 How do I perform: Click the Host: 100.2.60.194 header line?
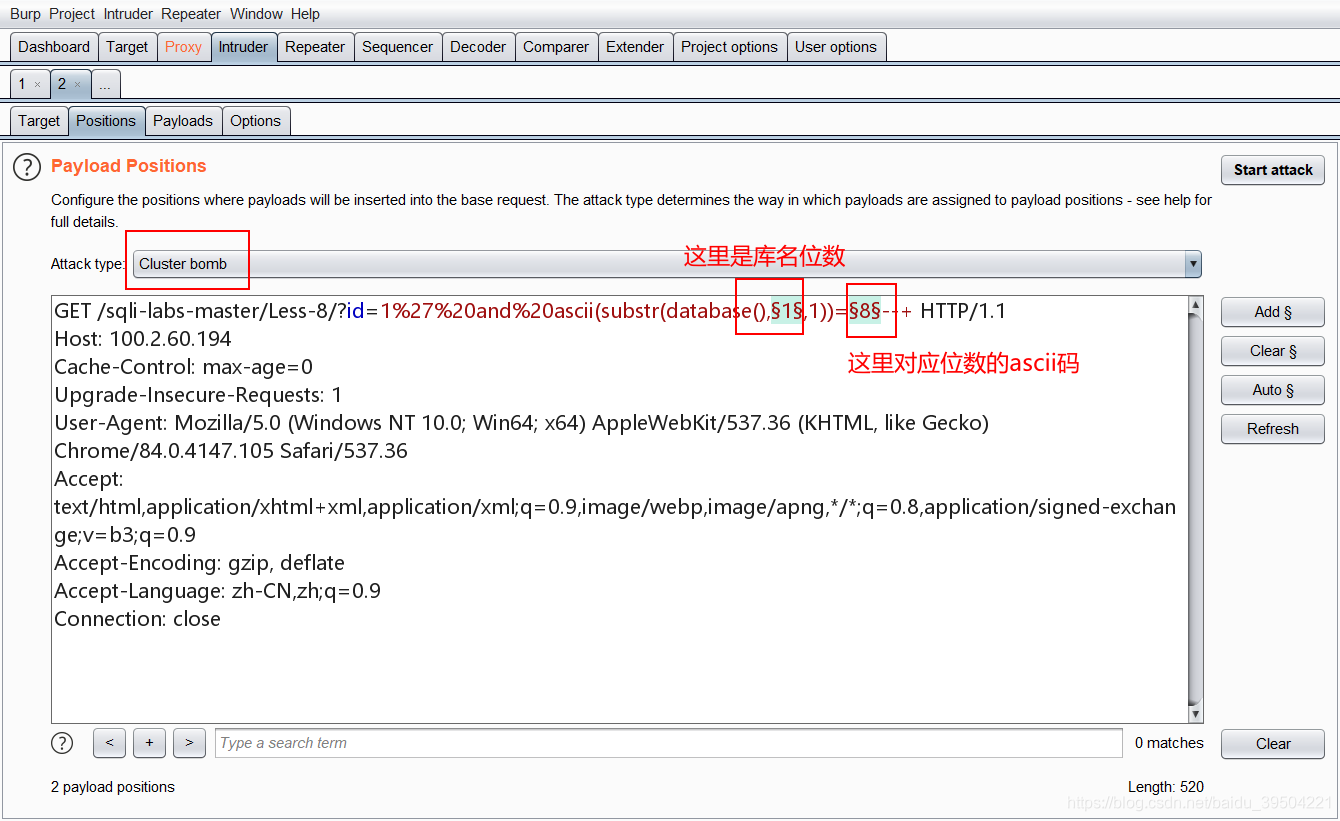pyautogui.click(x=143, y=339)
